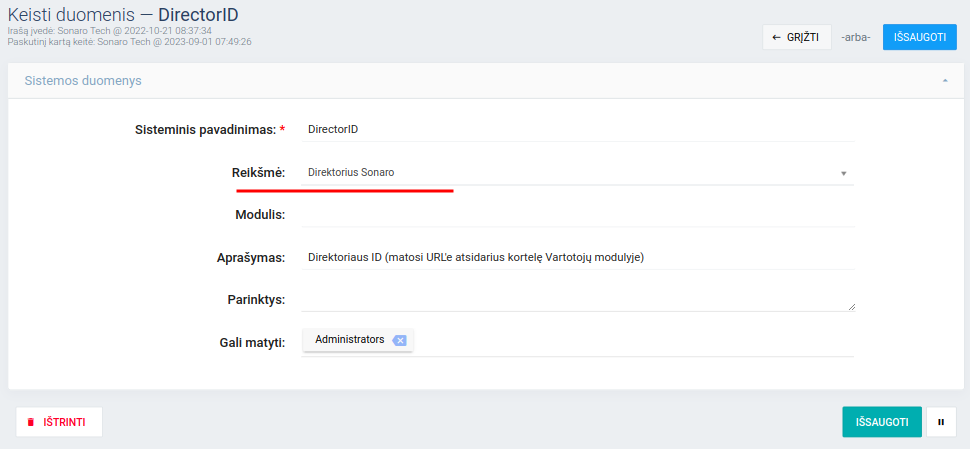Click empty area of Gali matyti field
The image size is (970, 449).
click(630, 341)
